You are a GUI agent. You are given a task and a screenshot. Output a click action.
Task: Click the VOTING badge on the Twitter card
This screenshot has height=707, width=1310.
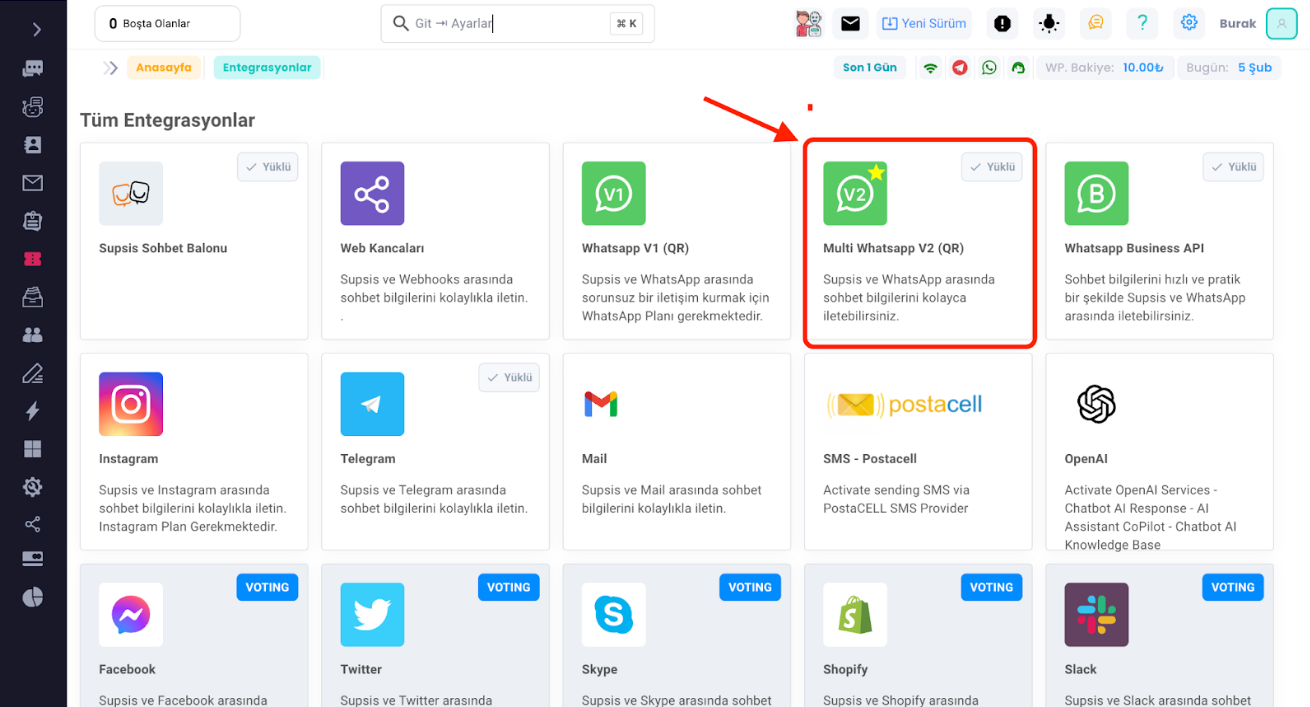pos(509,587)
